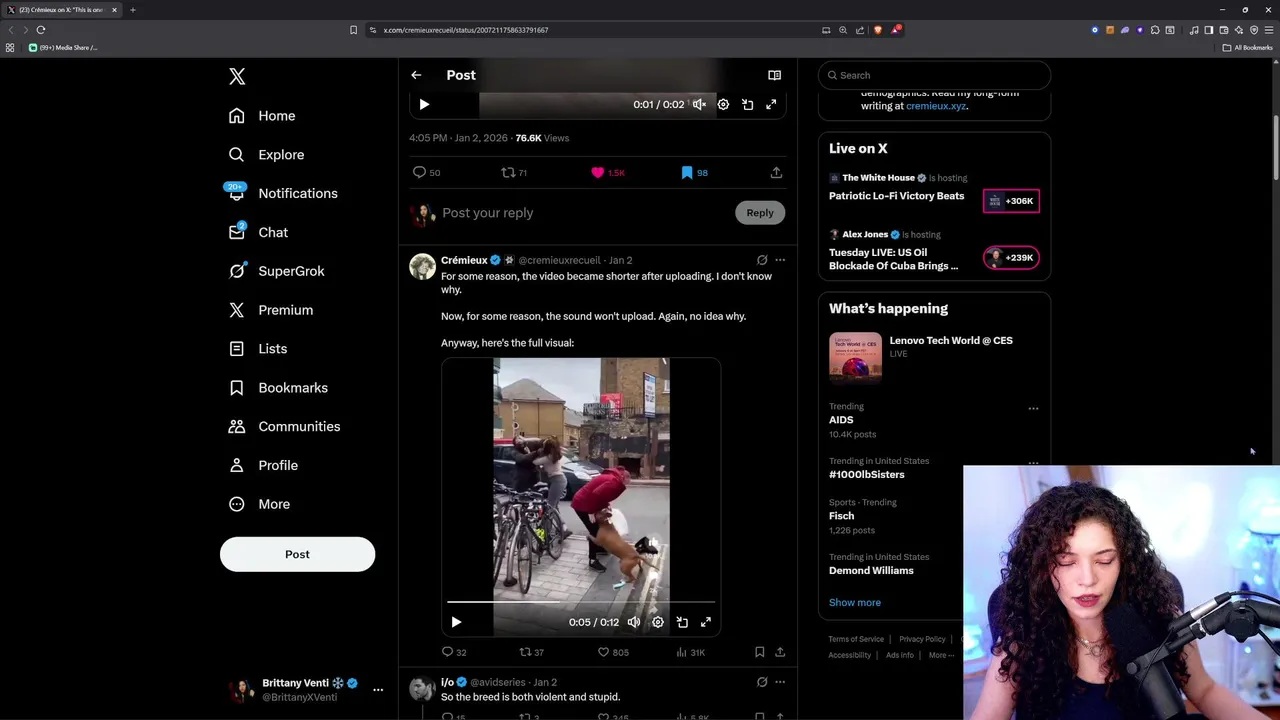This screenshot has height=720, width=1280.
Task: Open Lists in the sidebar
Action: pyautogui.click(x=258, y=349)
